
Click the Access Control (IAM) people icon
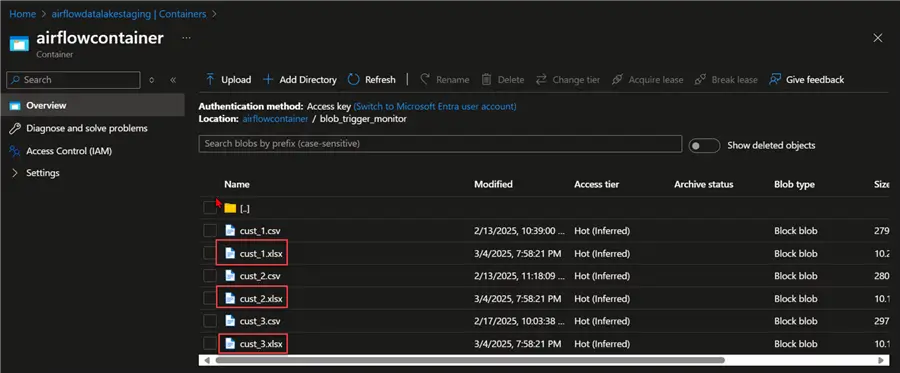pos(15,151)
